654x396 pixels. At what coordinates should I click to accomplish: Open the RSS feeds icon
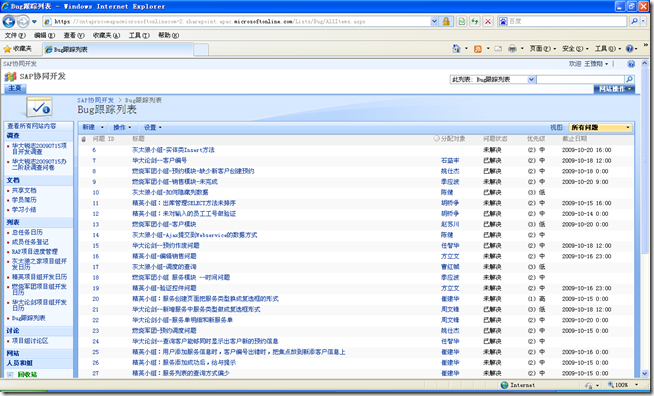click(478, 49)
